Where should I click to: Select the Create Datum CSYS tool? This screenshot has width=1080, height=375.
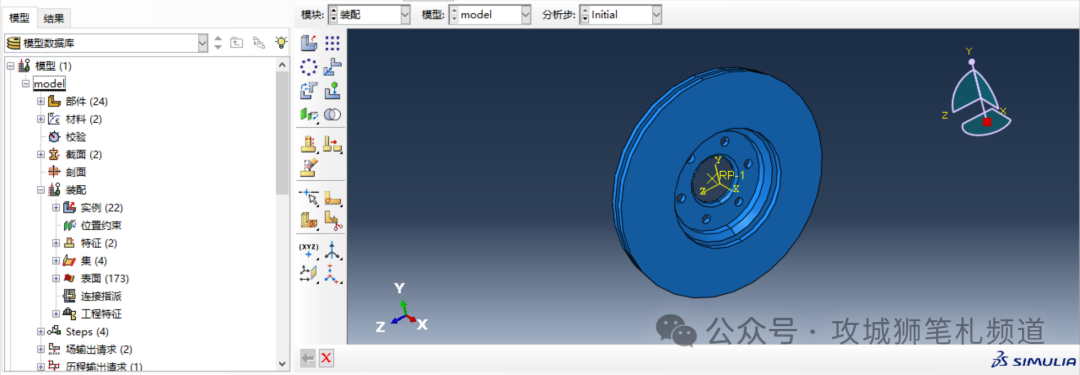click(x=332, y=274)
